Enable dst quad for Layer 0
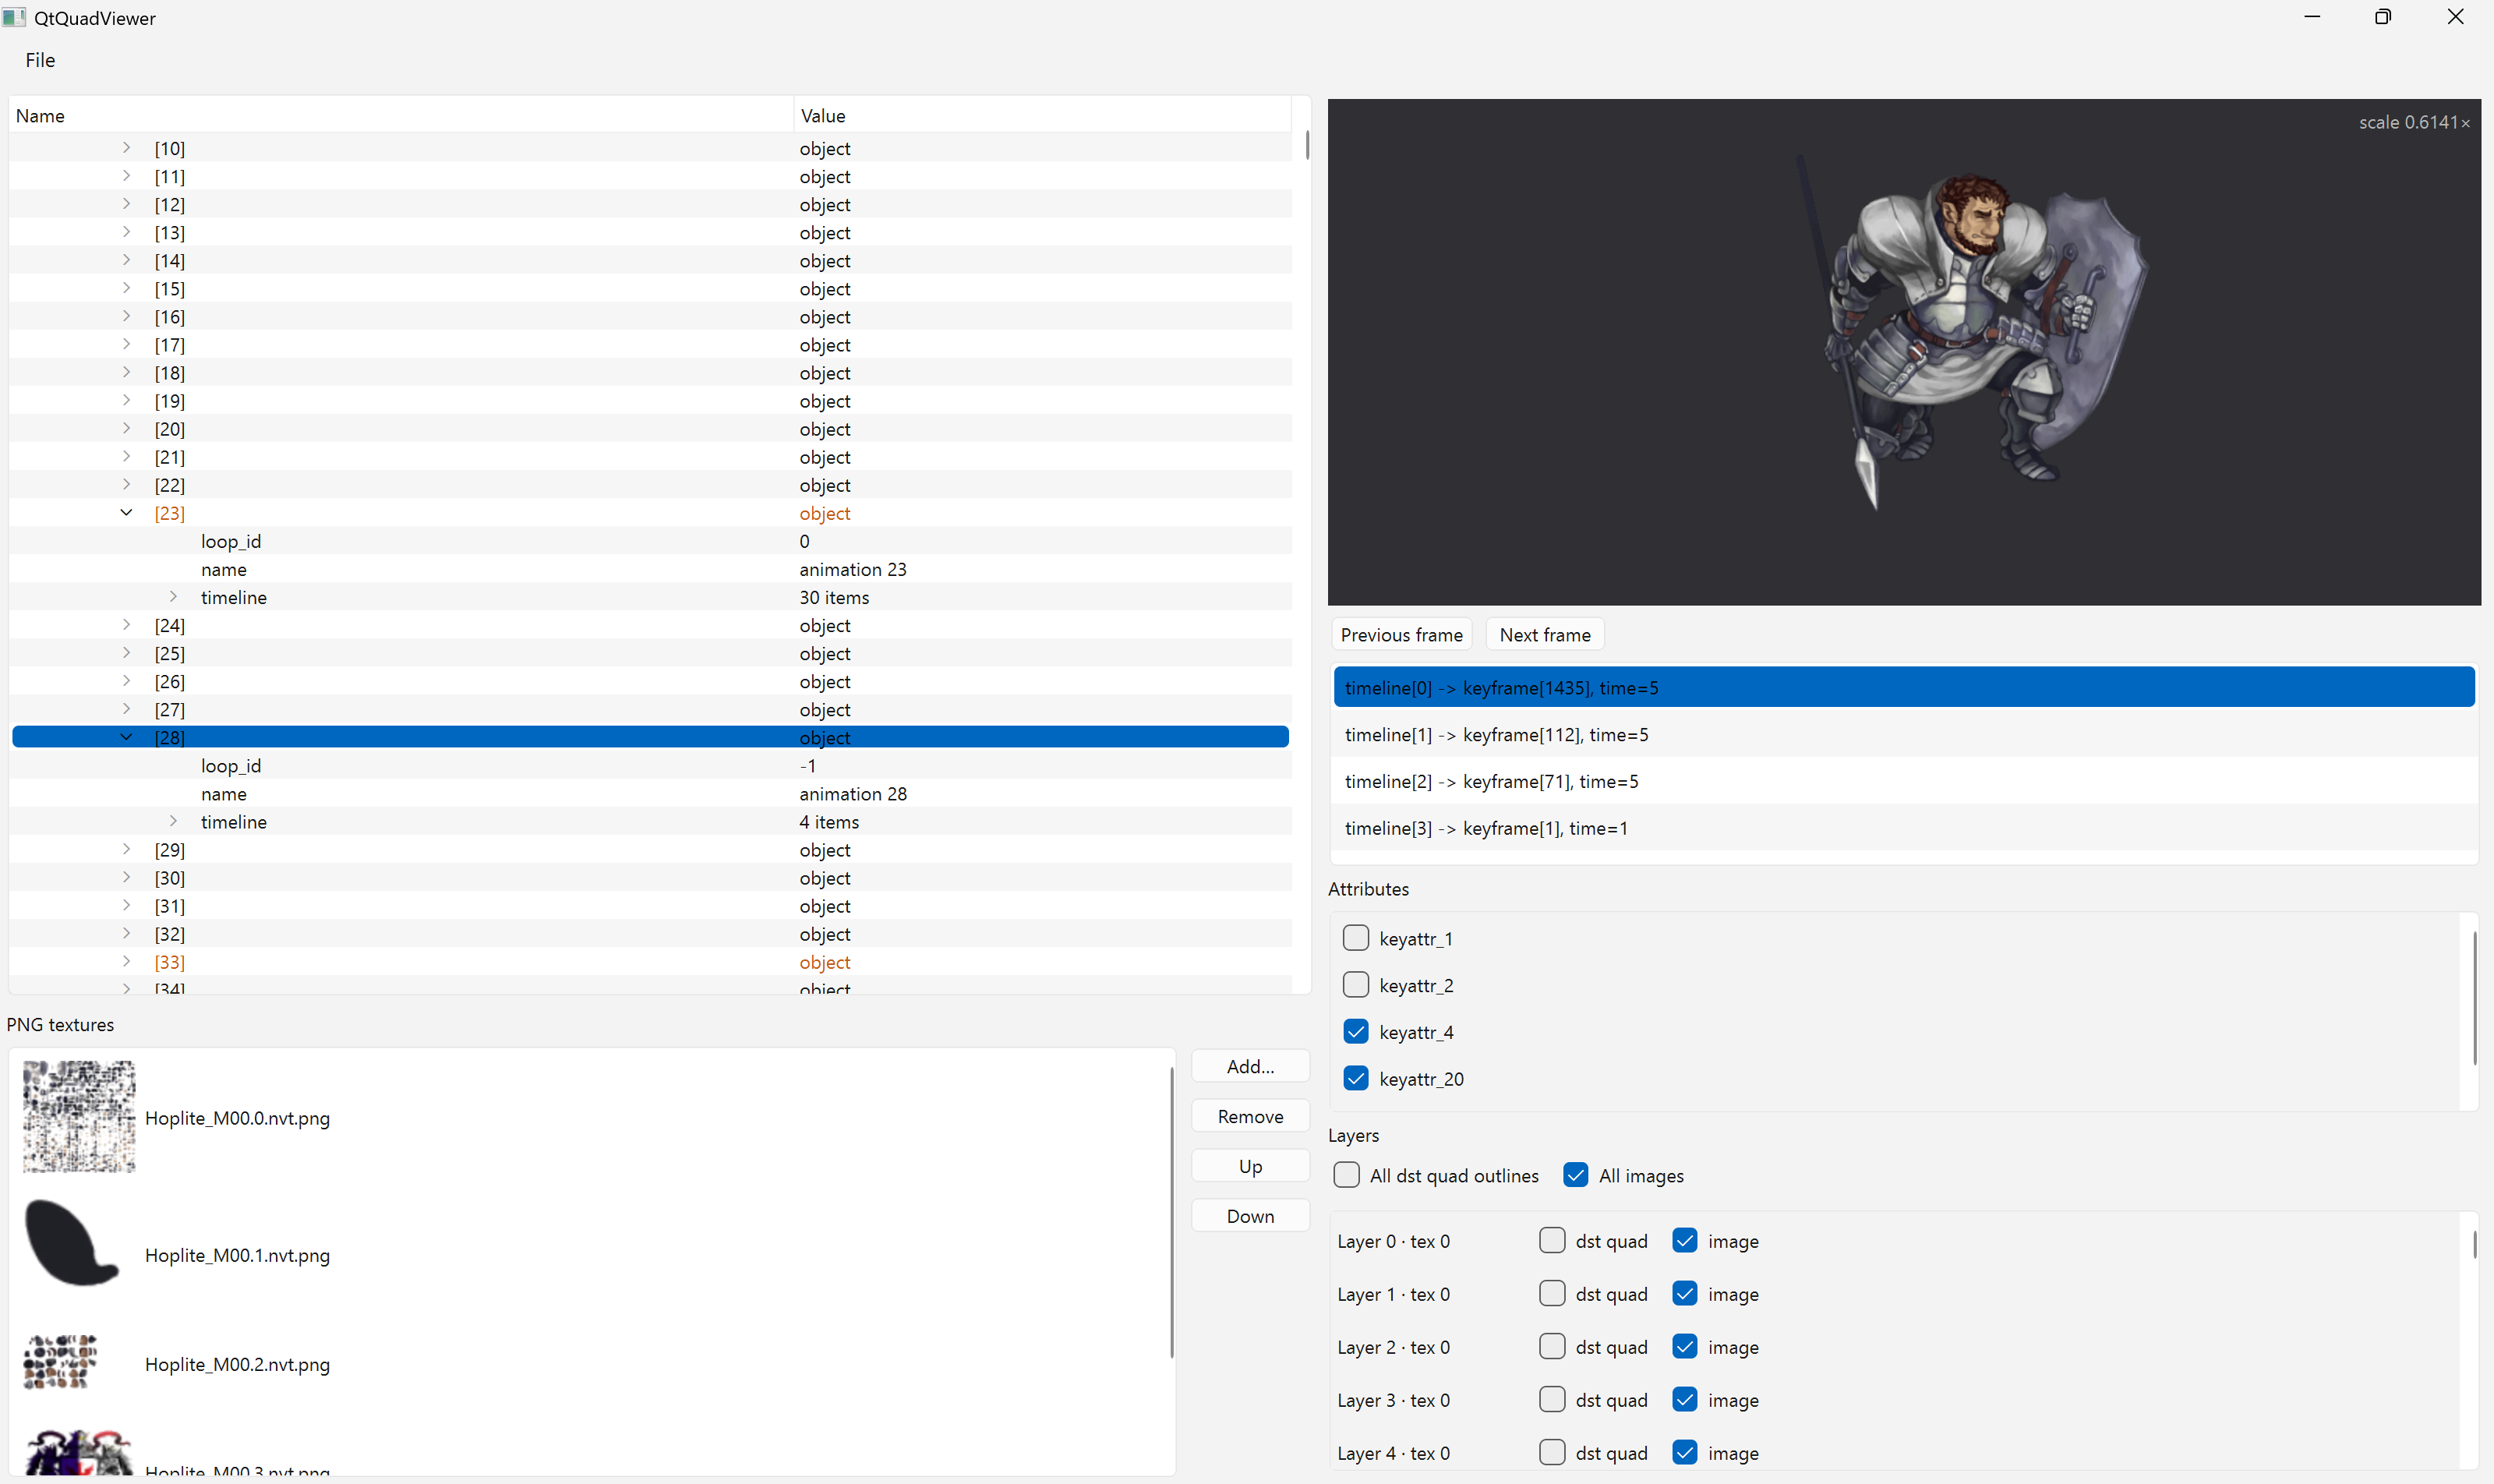 click(x=1552, y=1241)
